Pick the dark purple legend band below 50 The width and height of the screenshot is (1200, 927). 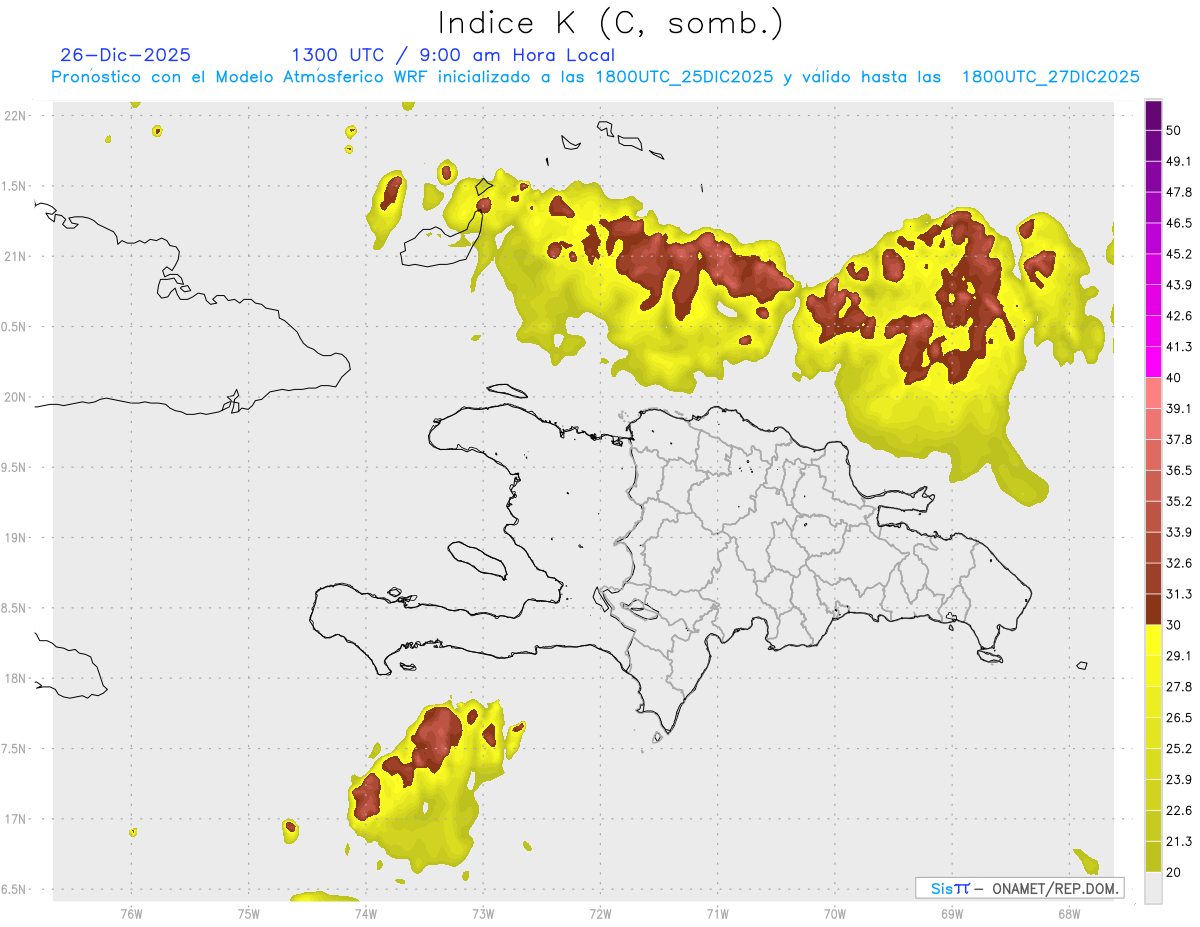point(1153,145)
